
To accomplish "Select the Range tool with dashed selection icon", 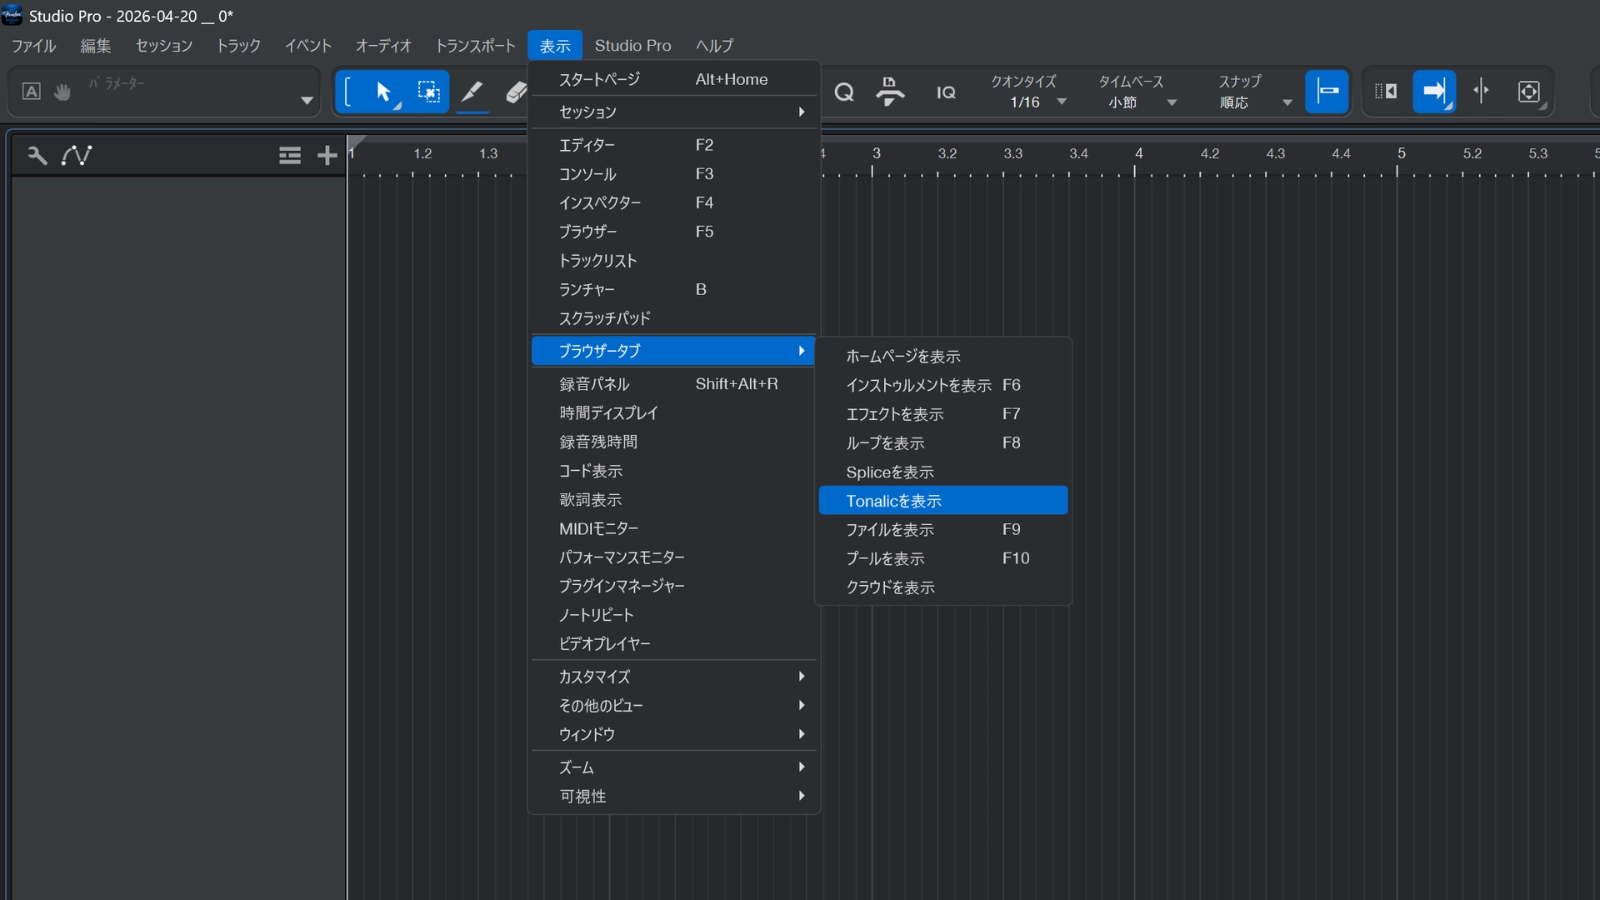I will tap(428, 92).
